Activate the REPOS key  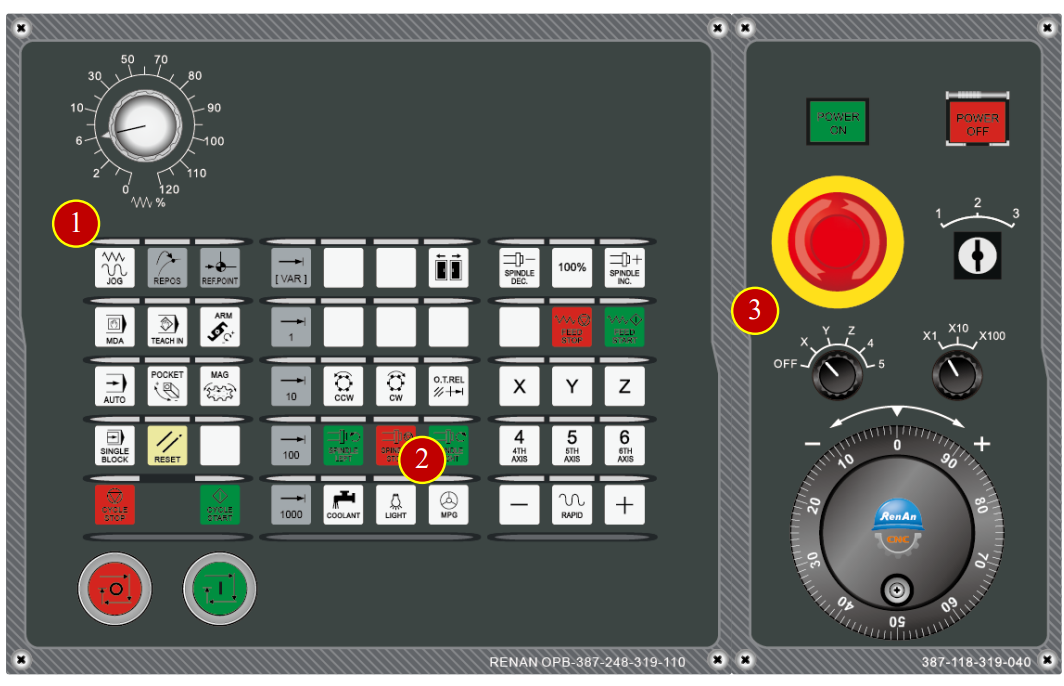coord(167,267)
